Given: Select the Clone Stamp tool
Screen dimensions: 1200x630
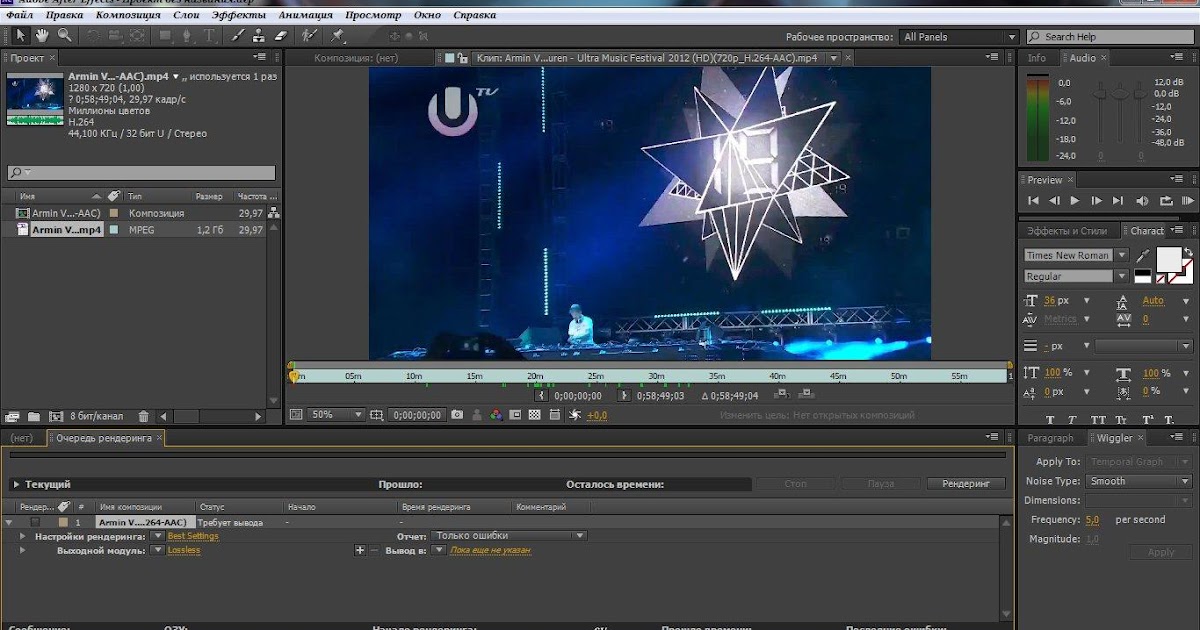Looking at the screenshot, I should [x=259, y=35].
